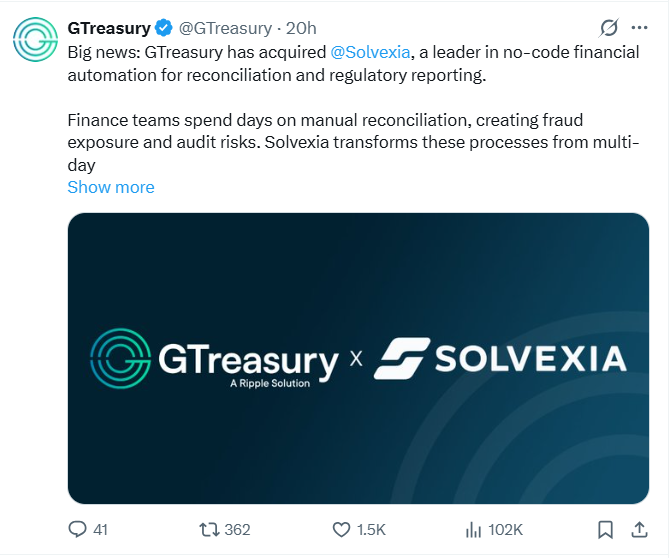
Task: Open the three-dot More options menu
Action: 639,28
